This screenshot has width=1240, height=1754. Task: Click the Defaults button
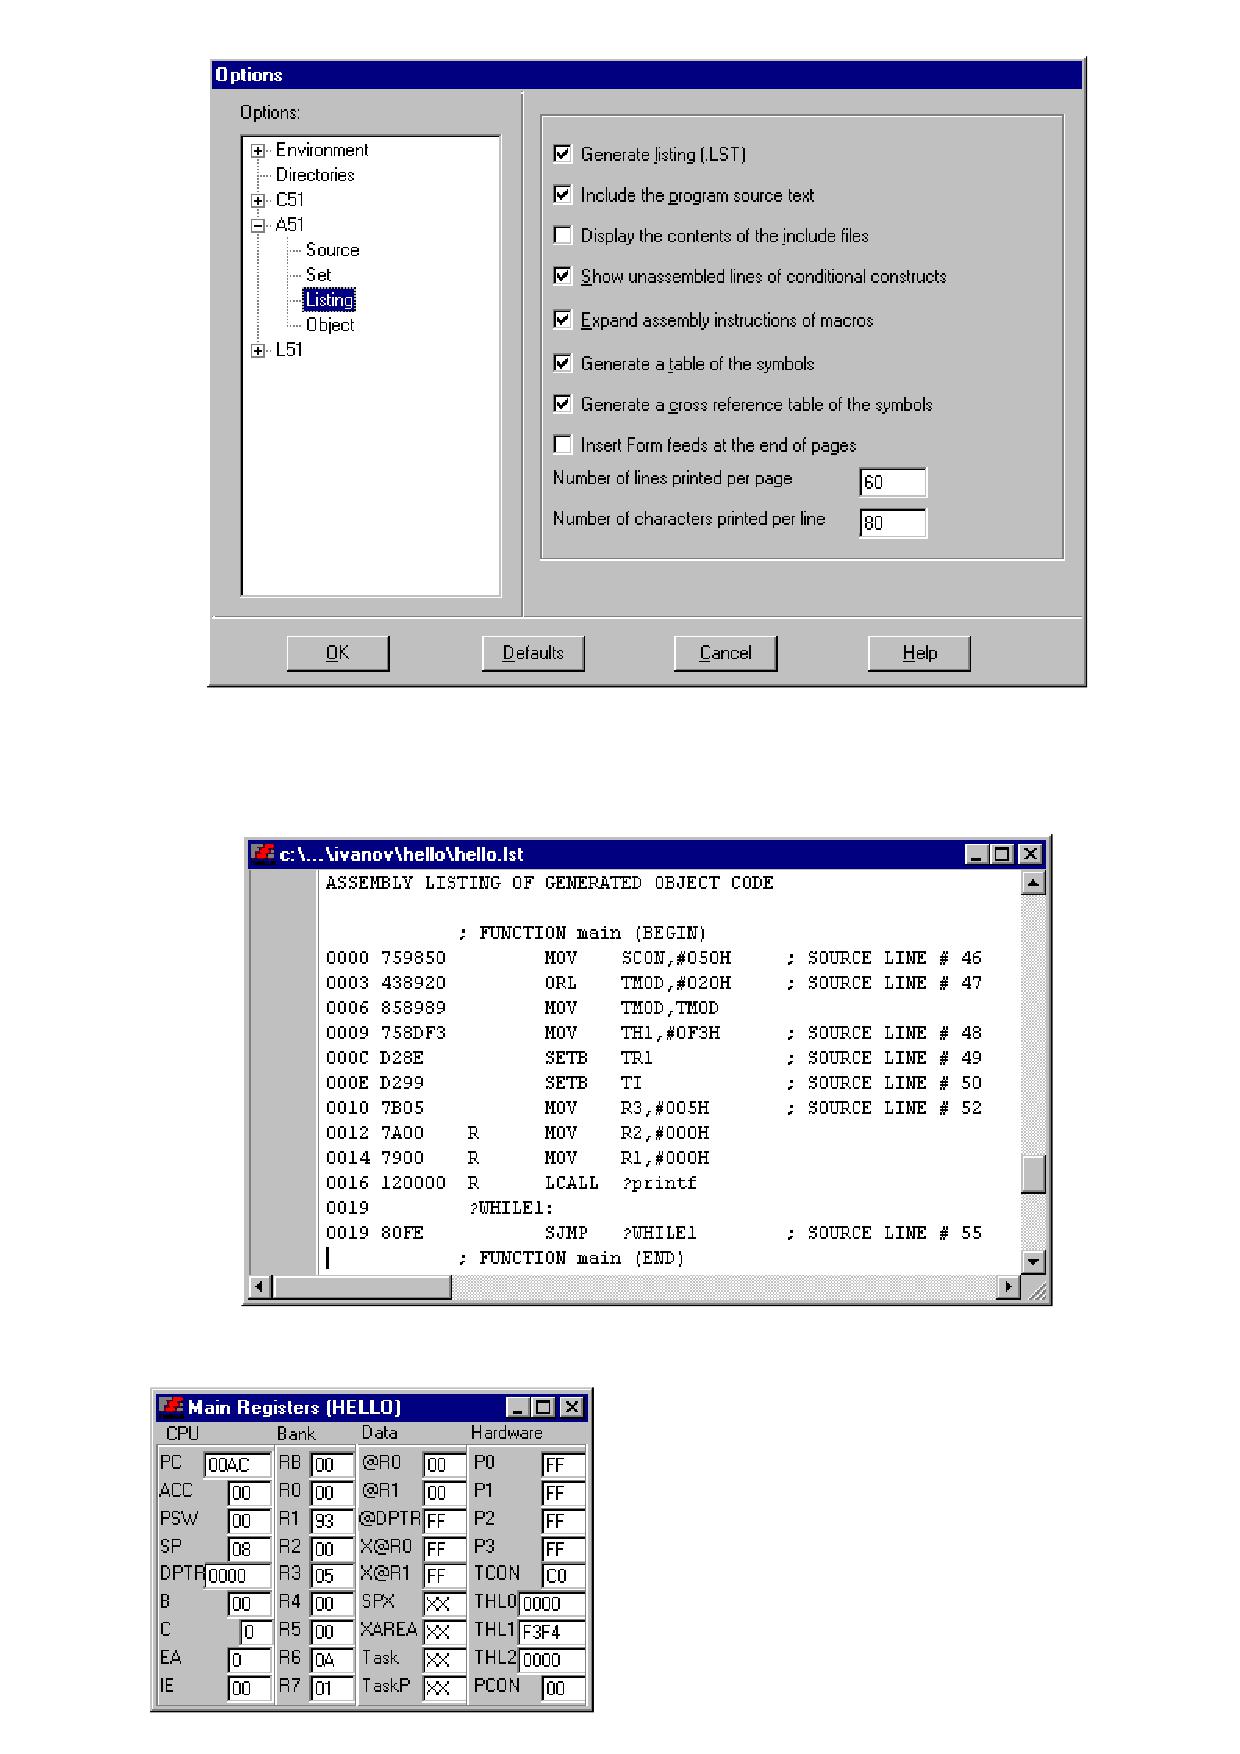click(533, 653)
